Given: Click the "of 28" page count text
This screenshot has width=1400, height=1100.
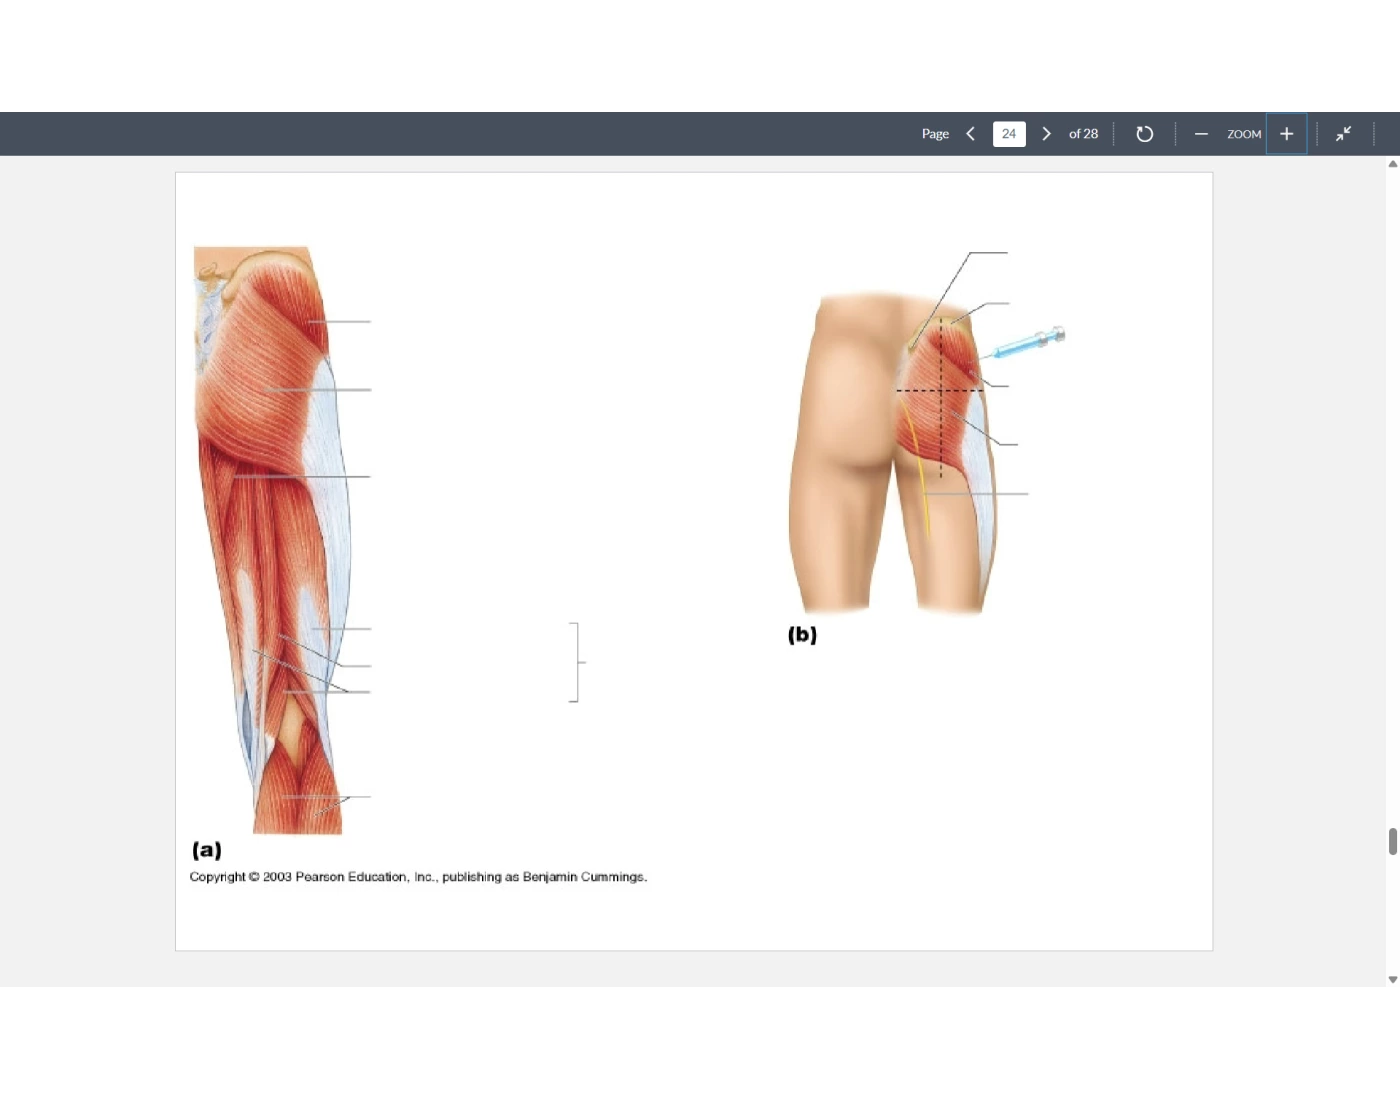Looking at the screenshot, I should pos(1083,134).
